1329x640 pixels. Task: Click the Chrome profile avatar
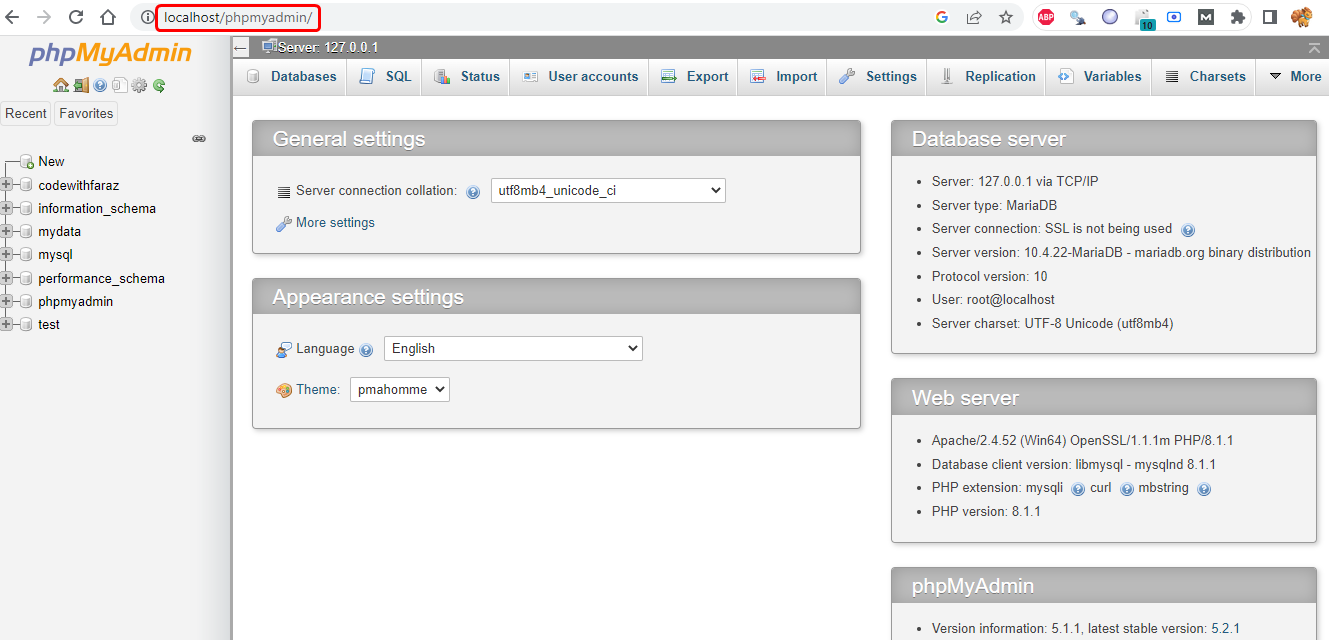[1301, 17]
